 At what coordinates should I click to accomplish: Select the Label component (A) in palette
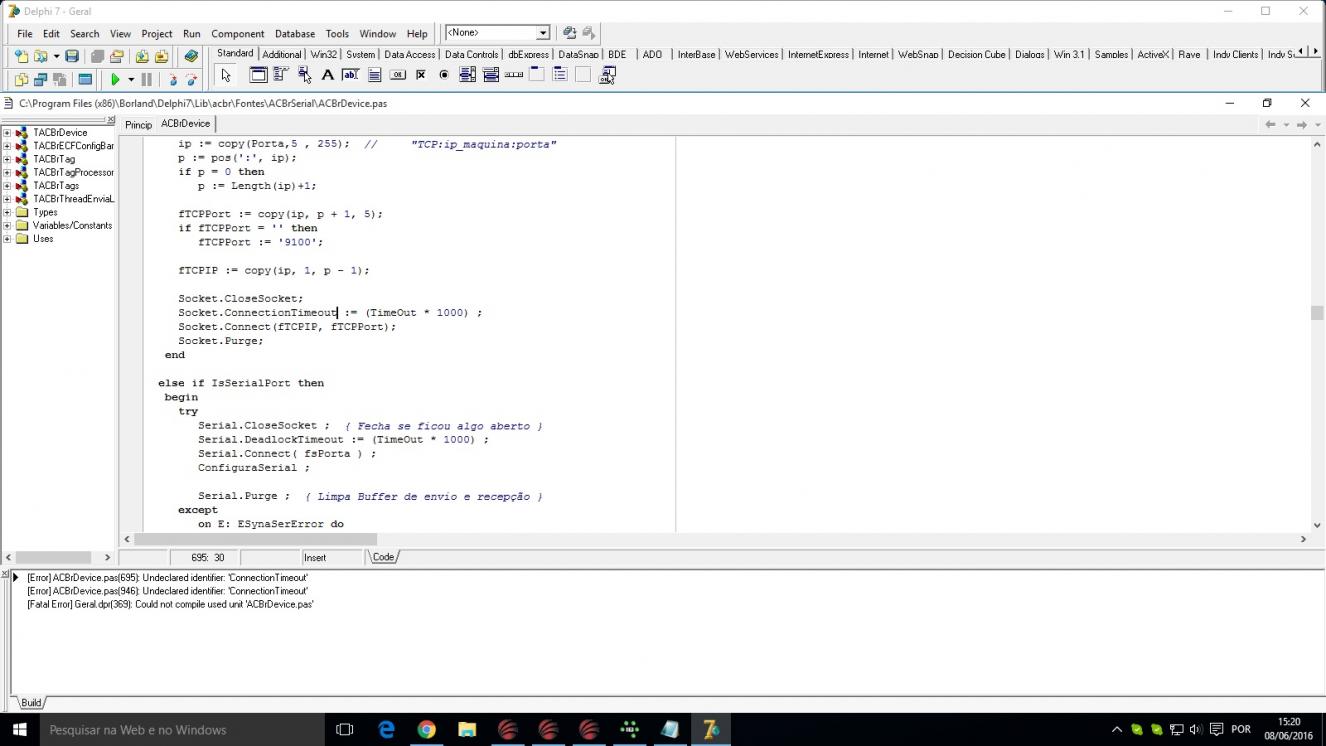click(x=327, y=75)
